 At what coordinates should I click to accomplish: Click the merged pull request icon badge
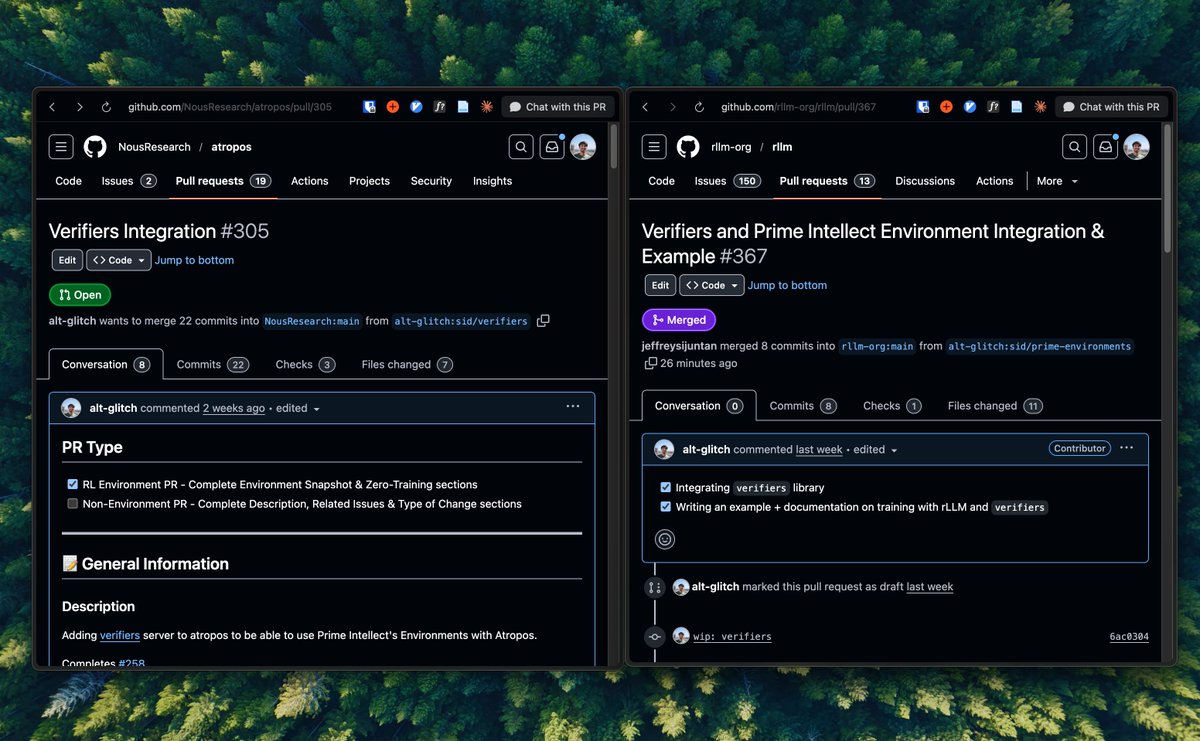coord(679,319)
